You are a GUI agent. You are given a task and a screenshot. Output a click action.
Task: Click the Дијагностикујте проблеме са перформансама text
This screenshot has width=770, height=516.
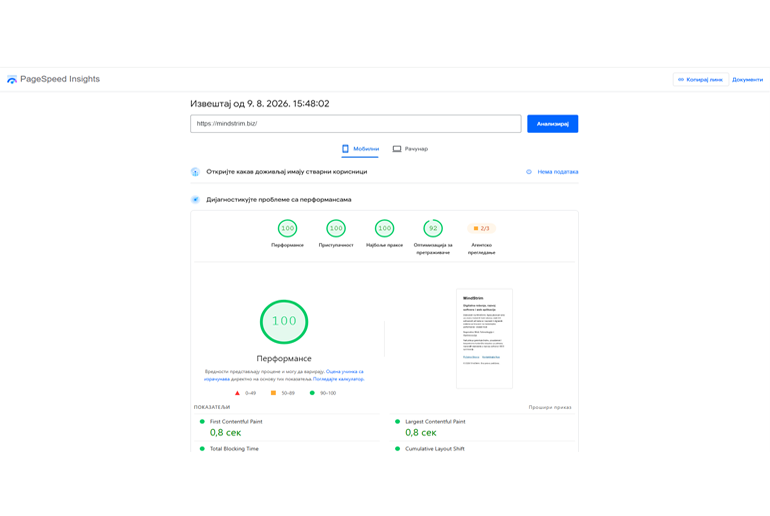(x=279, y=199)
